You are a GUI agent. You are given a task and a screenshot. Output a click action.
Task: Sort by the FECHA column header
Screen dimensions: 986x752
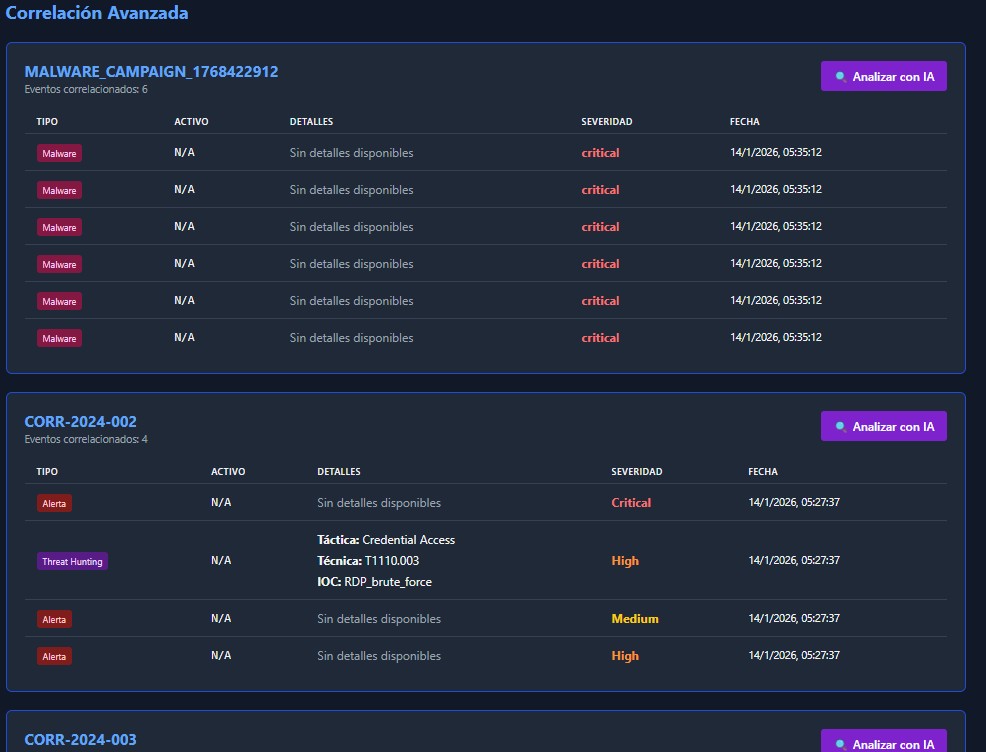tap(744, 121)
